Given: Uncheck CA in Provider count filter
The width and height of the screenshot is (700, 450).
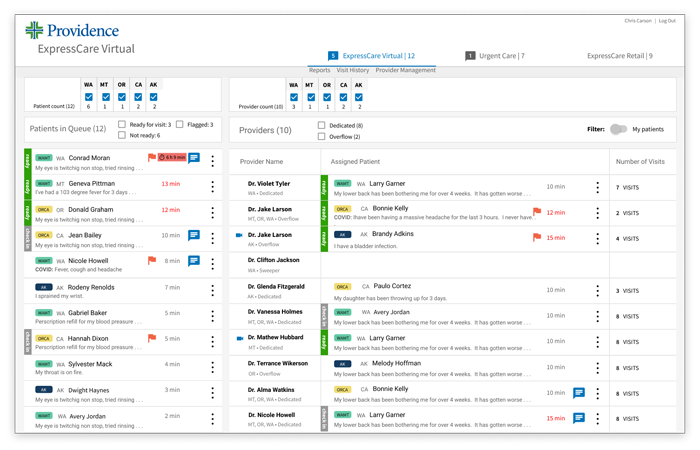Looking at the screenshot, I should click(x=343, y=97).
